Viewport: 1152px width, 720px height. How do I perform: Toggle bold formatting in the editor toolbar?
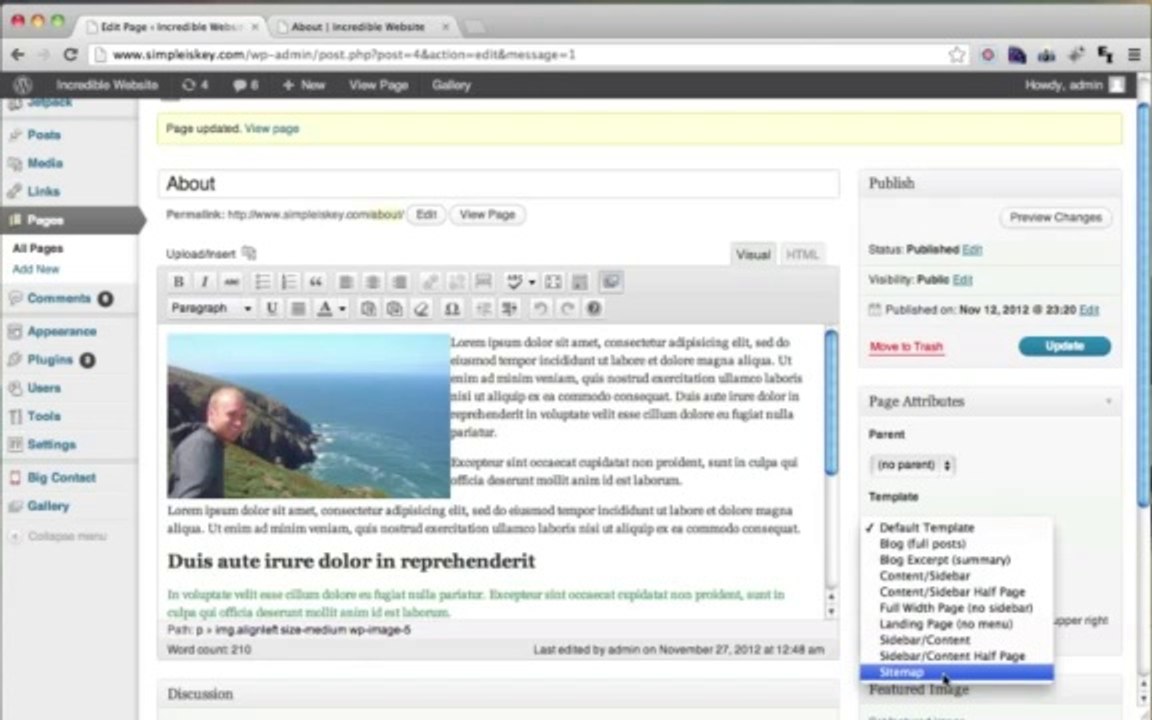click(x=179, y=281)
